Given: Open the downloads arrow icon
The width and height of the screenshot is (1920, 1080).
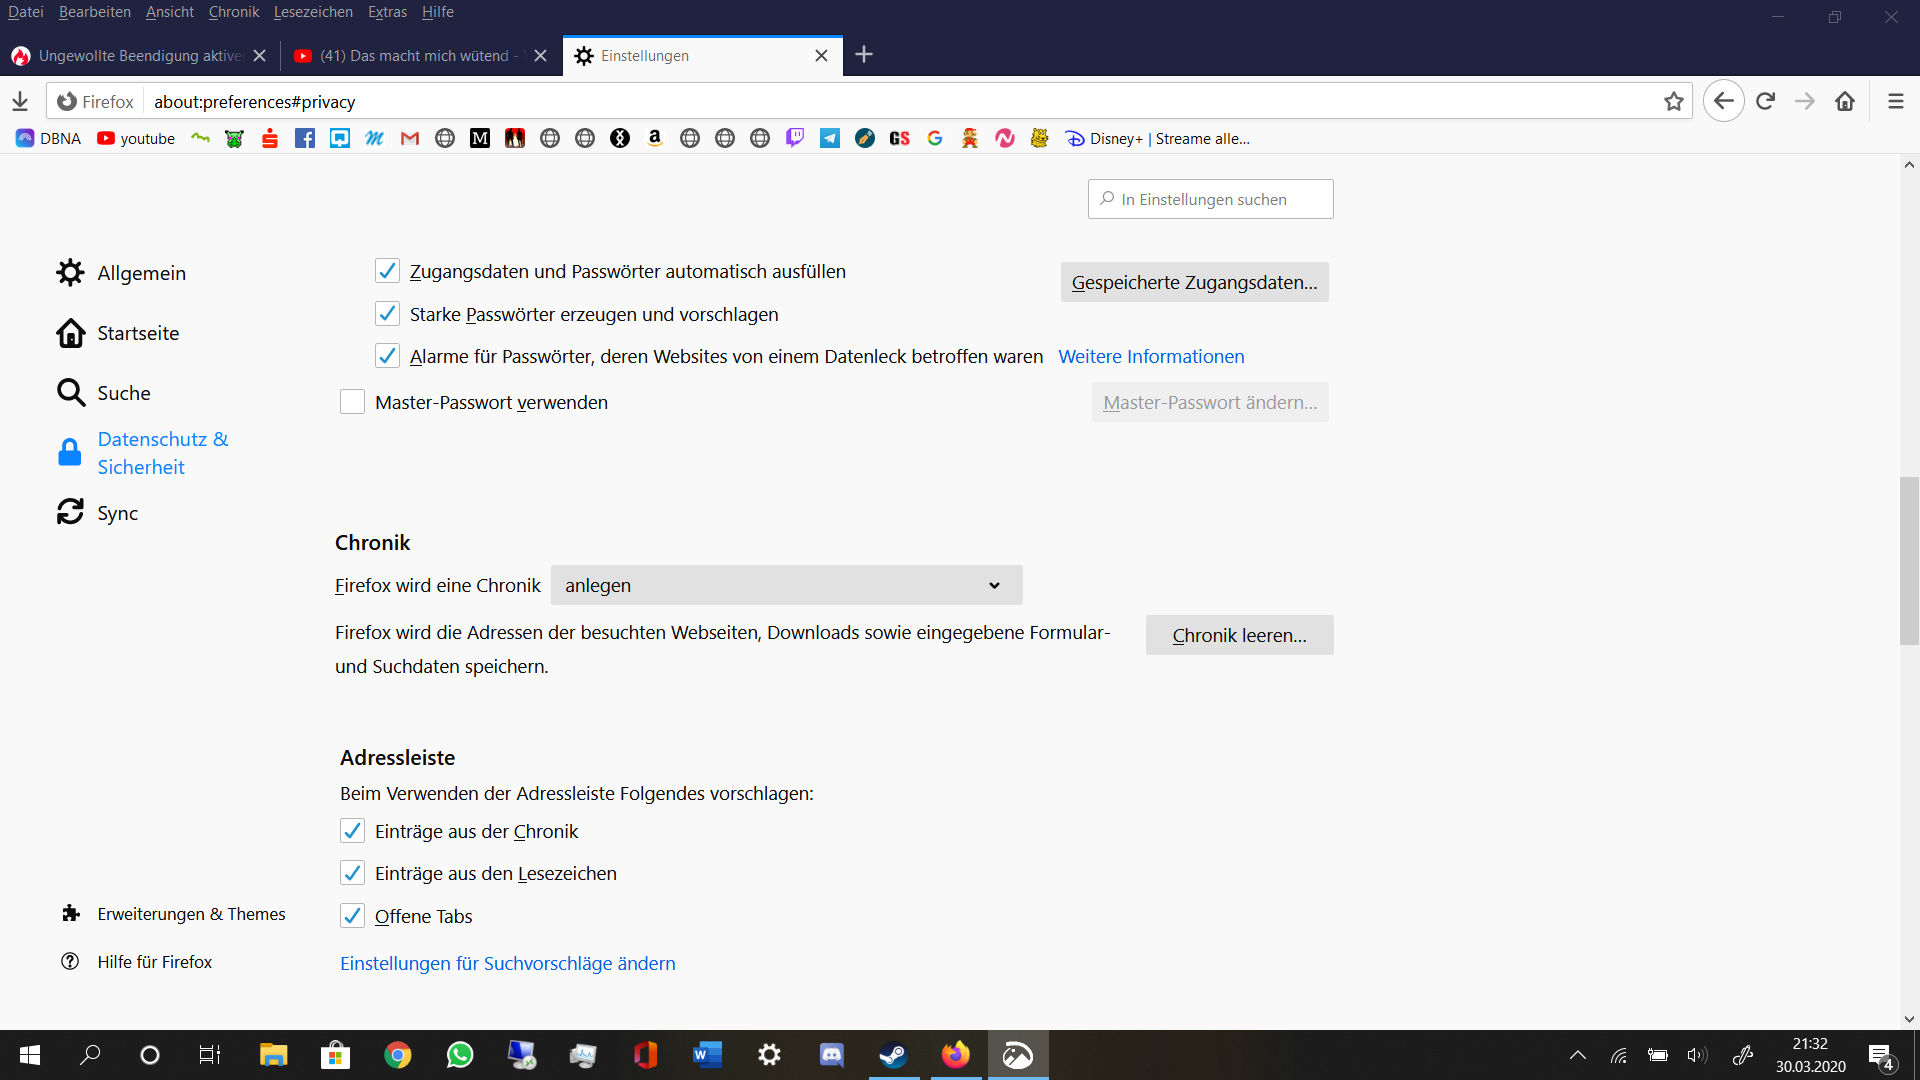Looking at the screenshot, I should (20, 101).
